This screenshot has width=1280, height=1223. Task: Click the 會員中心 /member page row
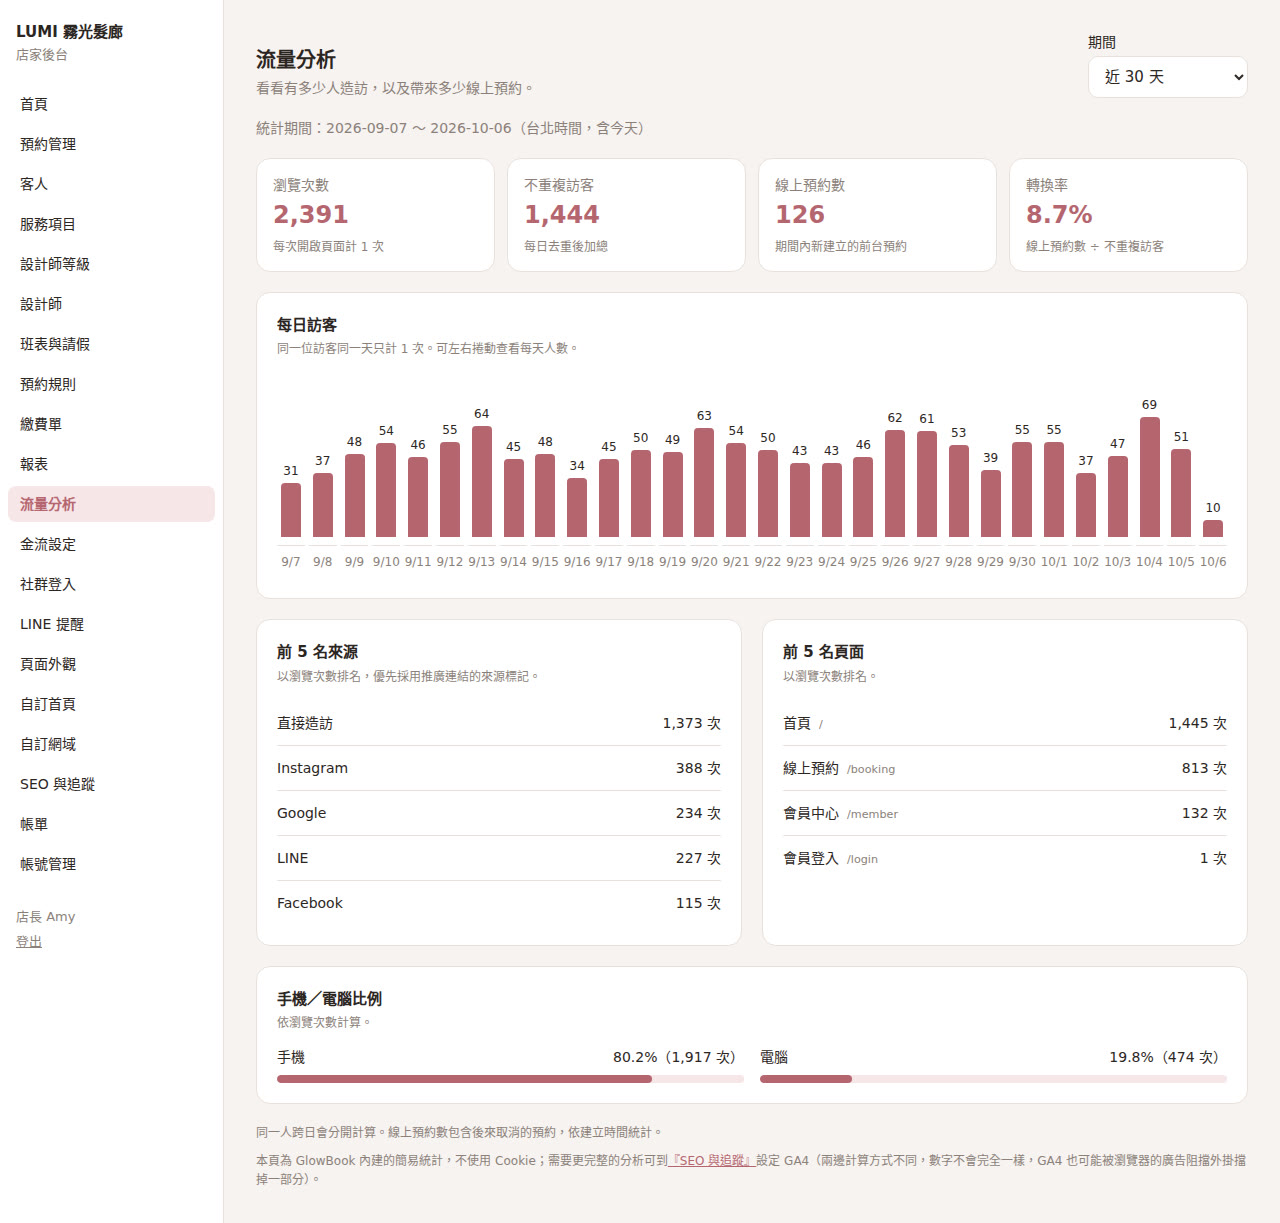[x=1005, y=813]
